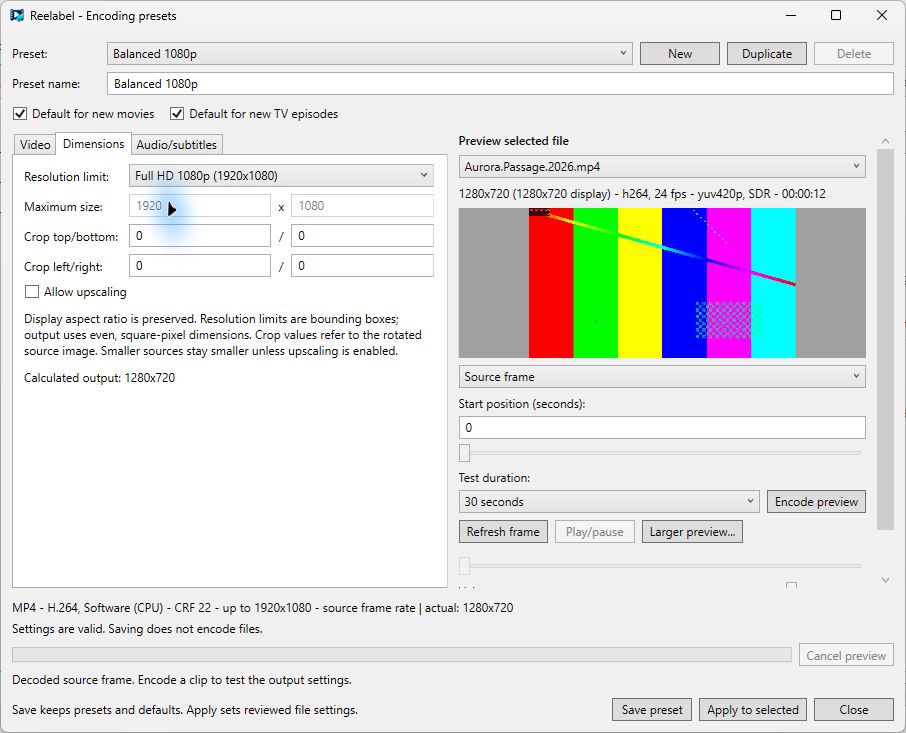
Task: Click the Close button at the bottom
Action: [853, 709]
